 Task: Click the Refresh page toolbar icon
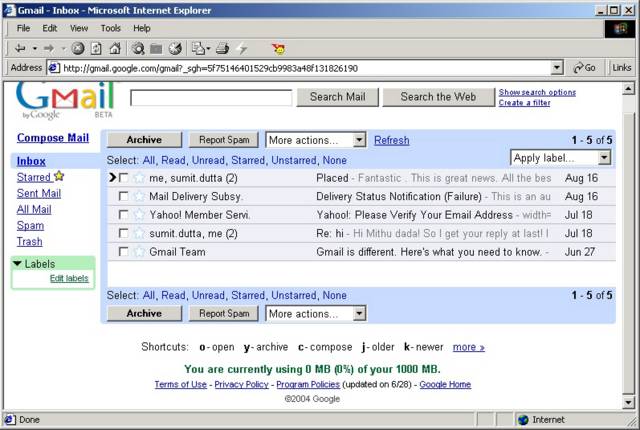click(96, 48)
